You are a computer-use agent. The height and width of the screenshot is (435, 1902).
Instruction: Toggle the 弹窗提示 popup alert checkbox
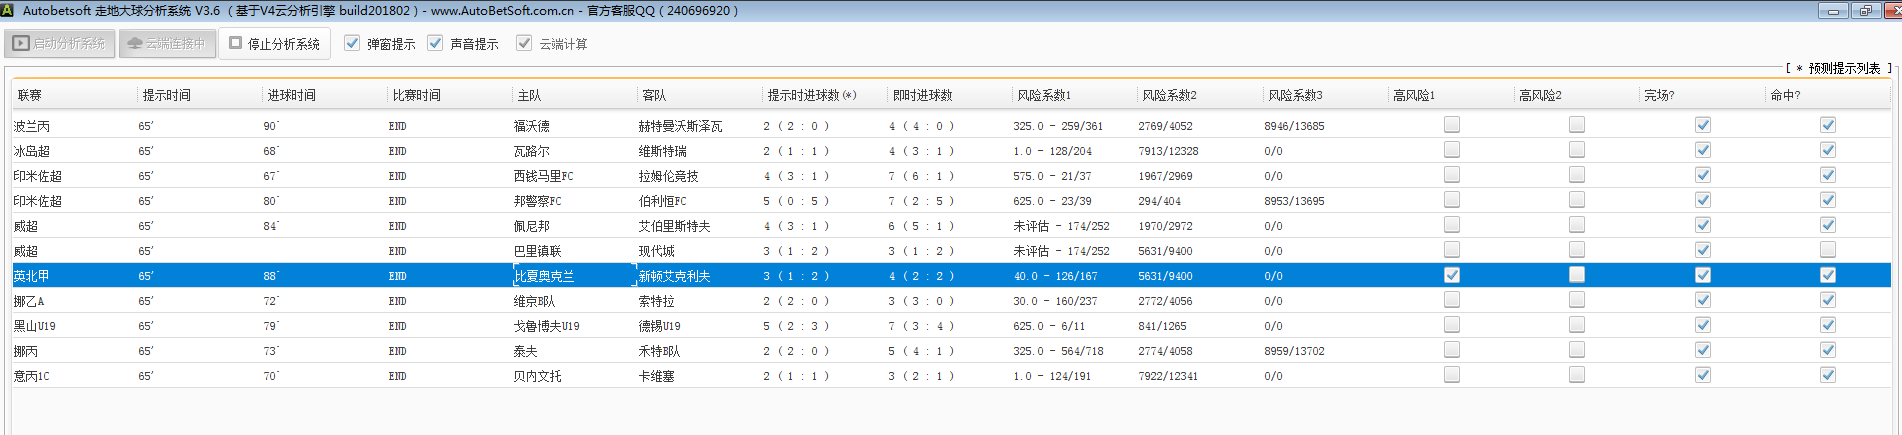coord(352,43)
